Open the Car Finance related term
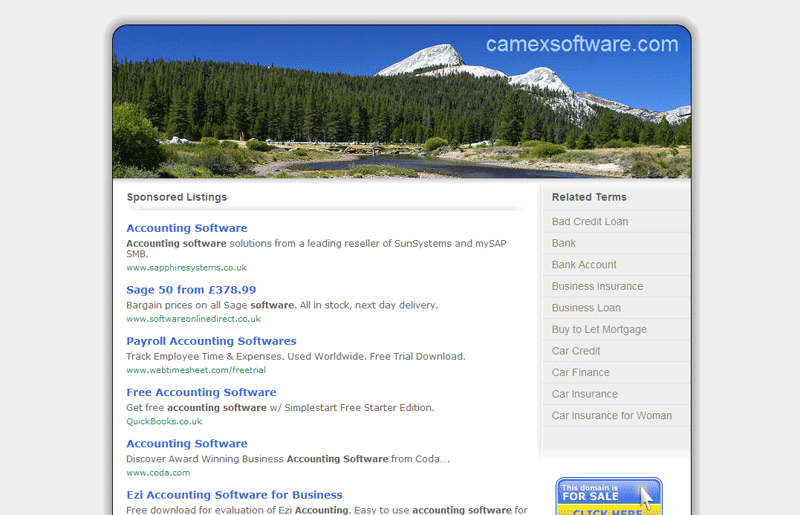The width and height of the screenshot is (800, 515). click(x=580, y=372)
